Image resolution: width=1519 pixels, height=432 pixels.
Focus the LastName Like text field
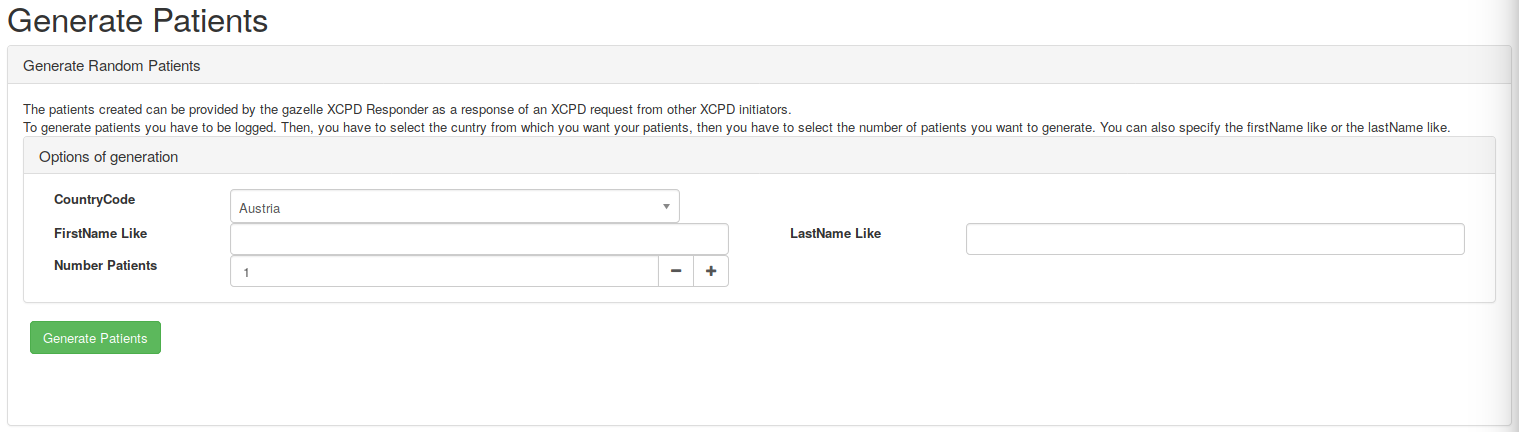(x=1215, y=239)
